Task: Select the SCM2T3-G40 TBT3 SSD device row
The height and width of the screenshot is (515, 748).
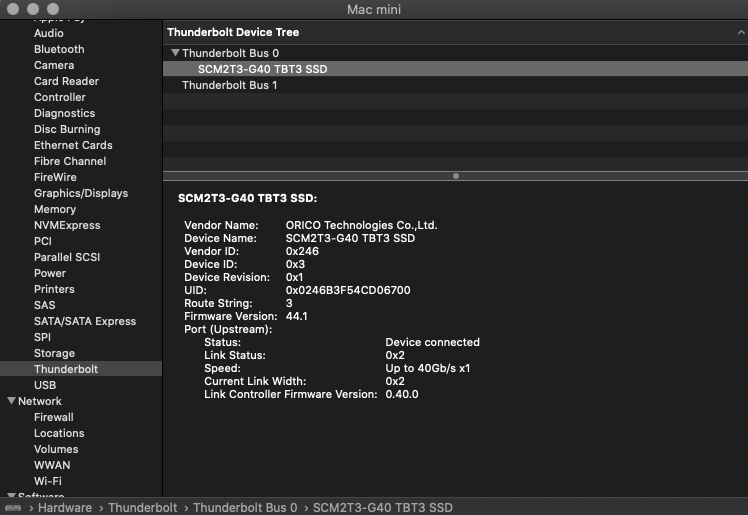Action: [x=455, y=69]
